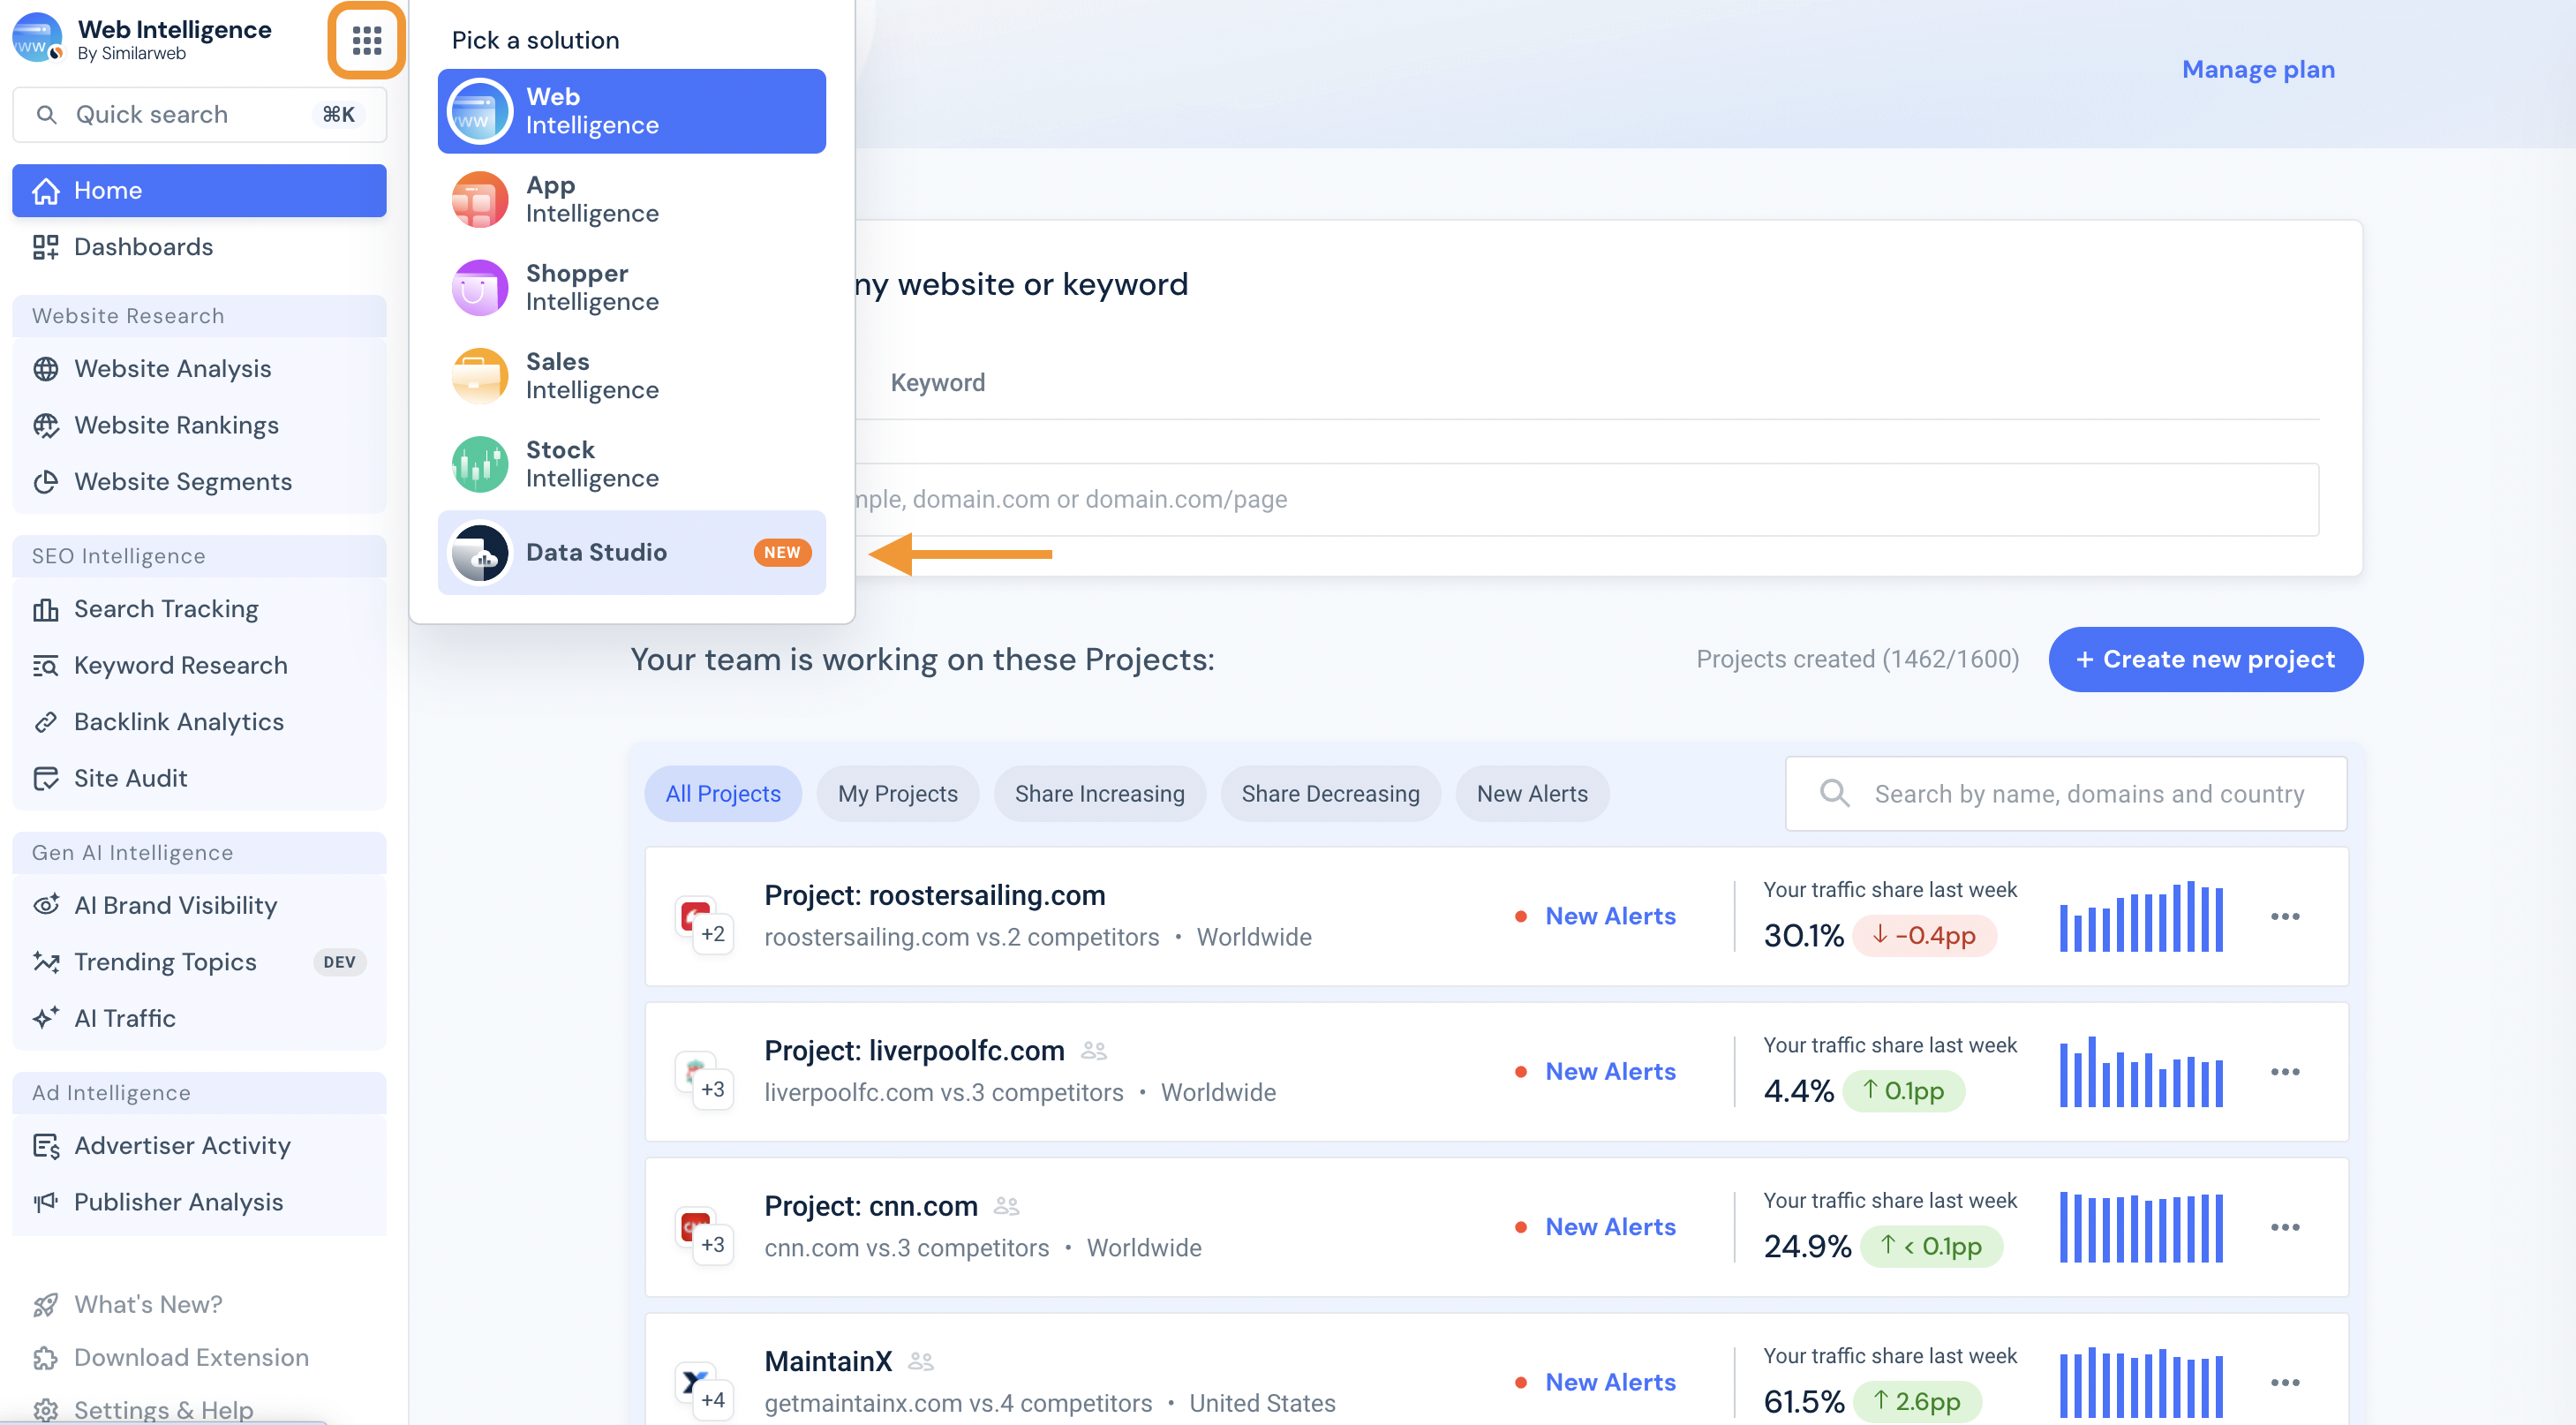
Task: Click the Keyword Research icon
Action: (46, 666)
